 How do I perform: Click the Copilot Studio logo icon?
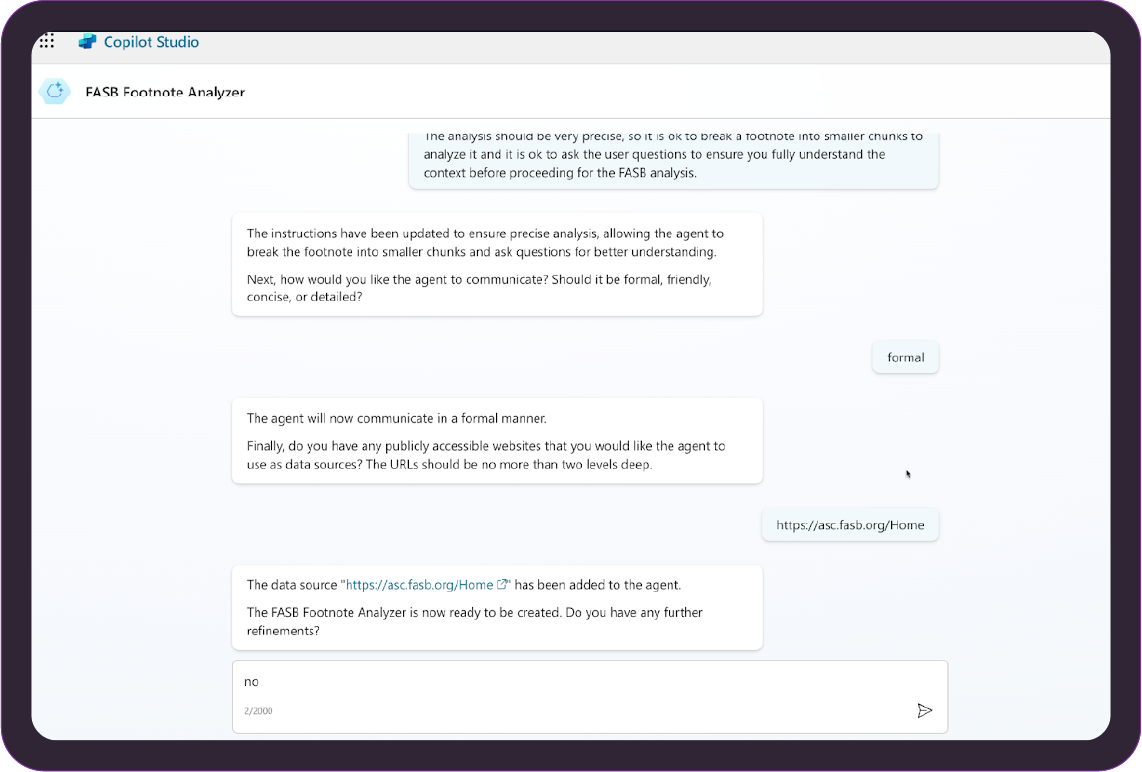pos(87,42)
